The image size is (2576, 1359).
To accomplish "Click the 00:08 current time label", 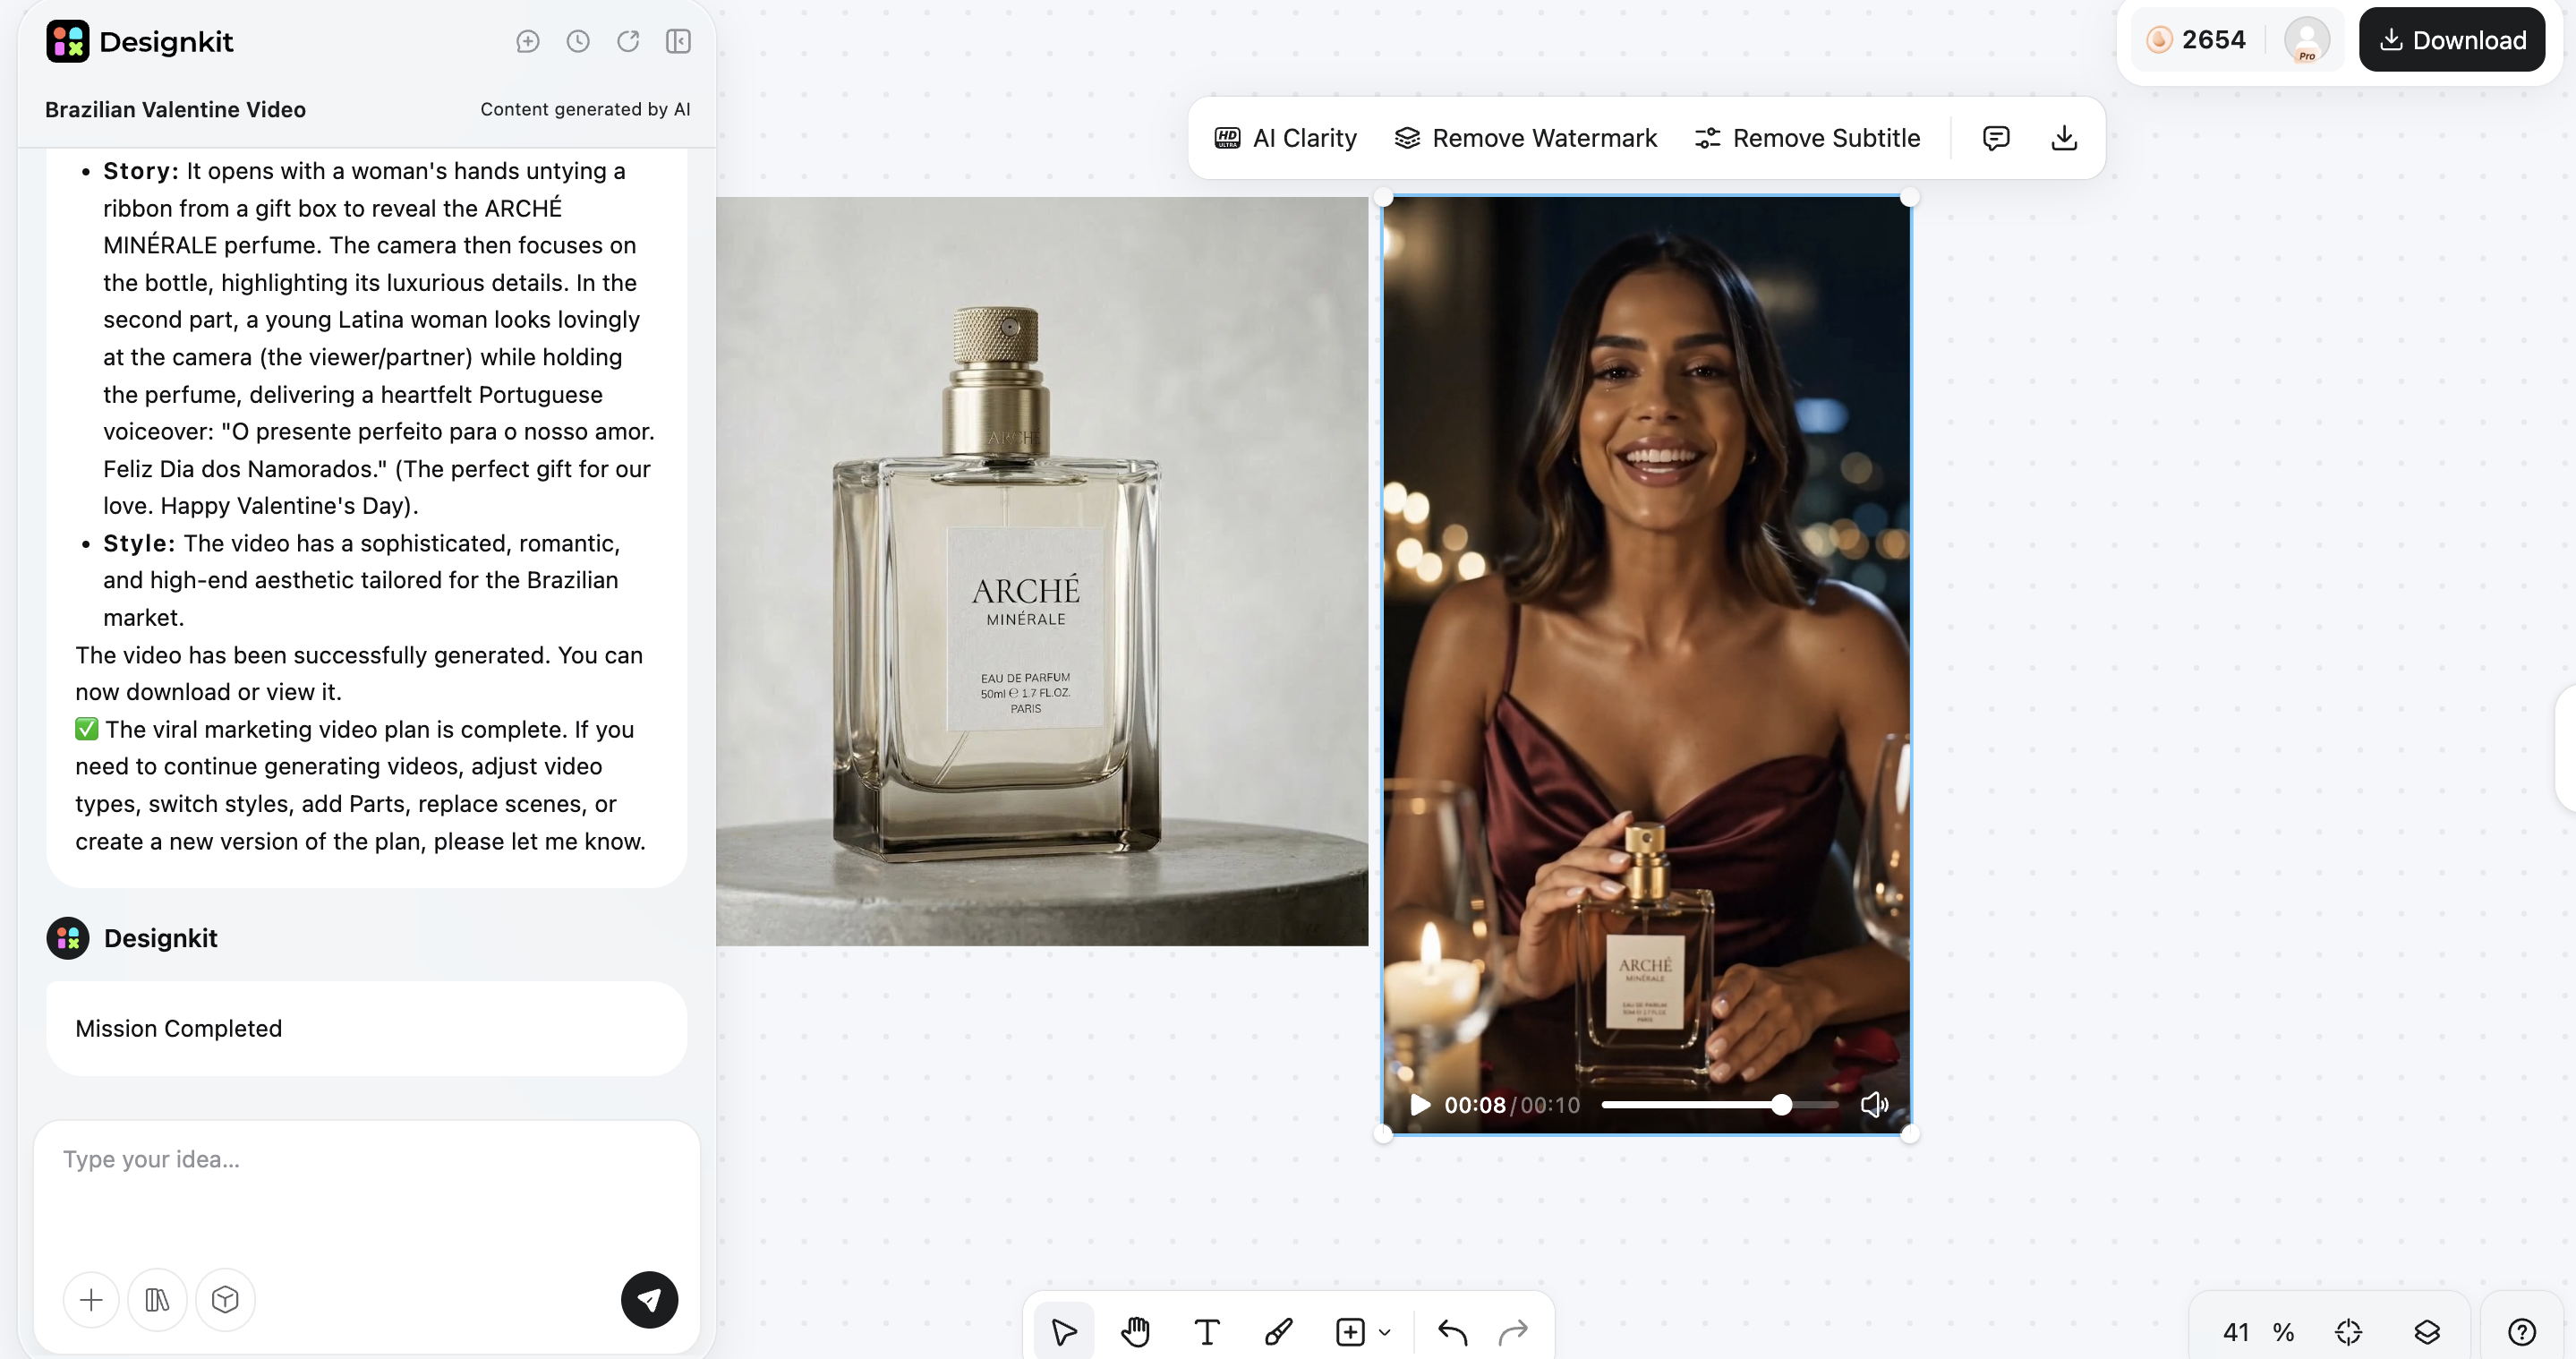I will [1474, 1105].
